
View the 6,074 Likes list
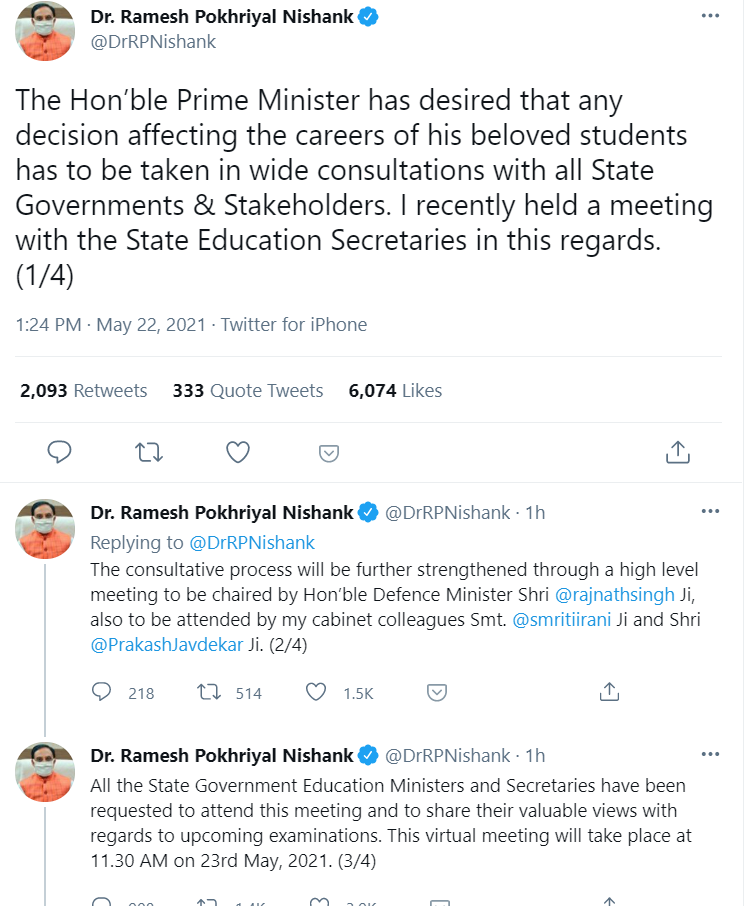395,390
